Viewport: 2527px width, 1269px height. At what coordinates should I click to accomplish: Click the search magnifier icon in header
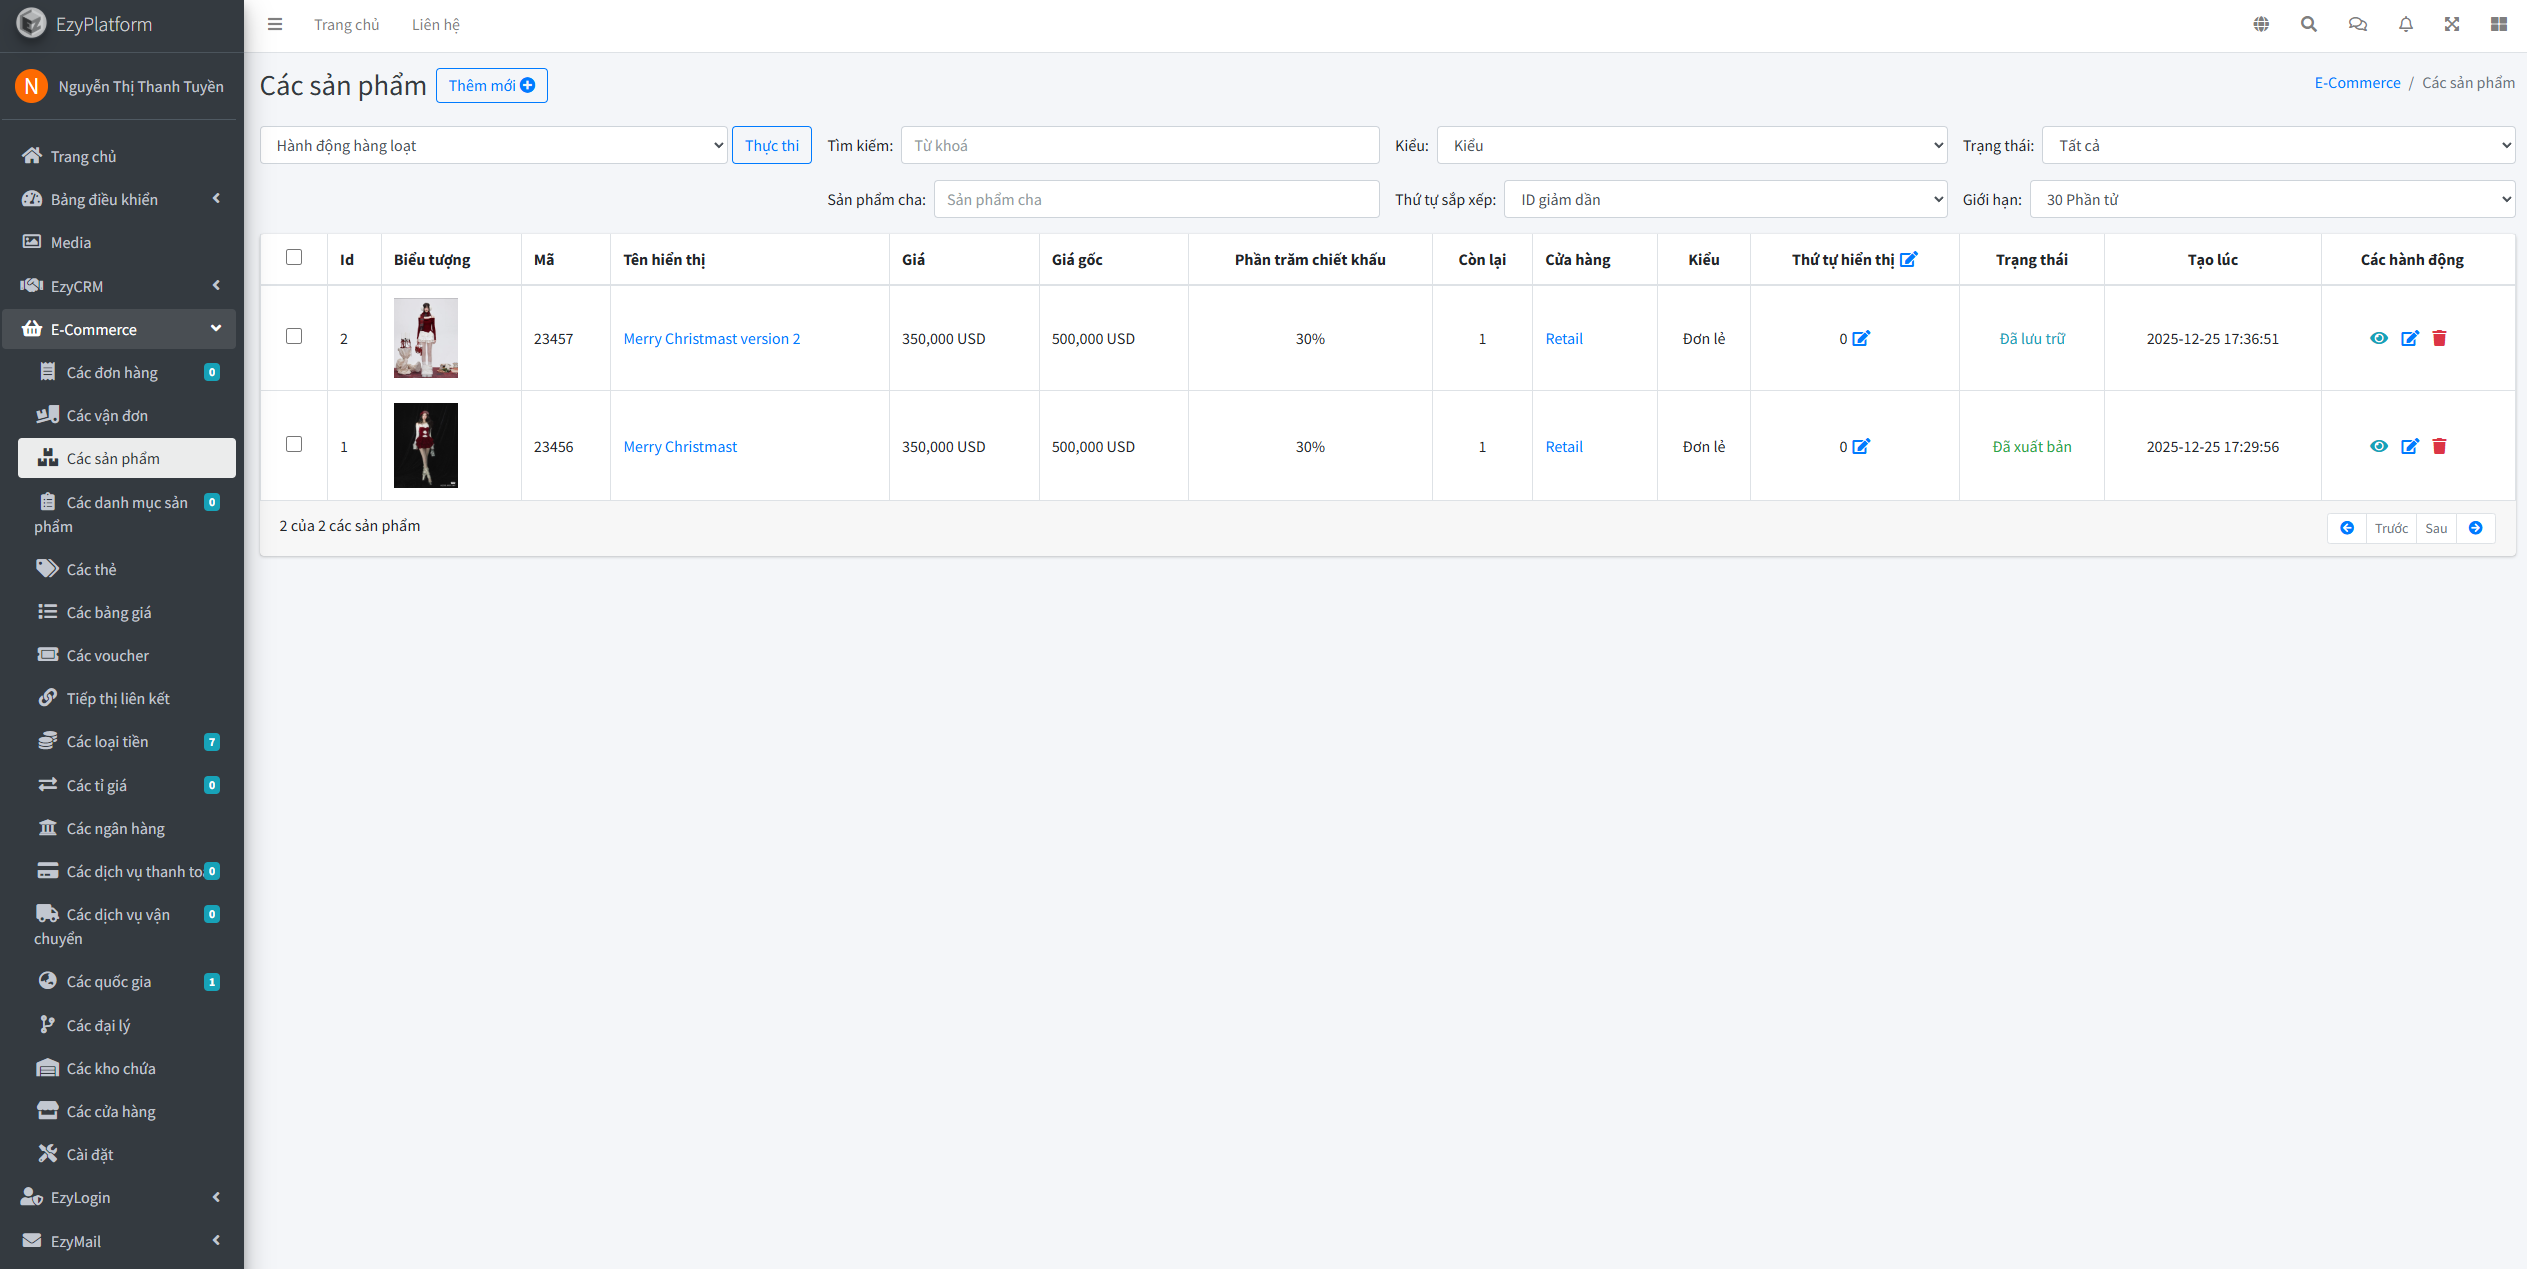point(2308,24)
